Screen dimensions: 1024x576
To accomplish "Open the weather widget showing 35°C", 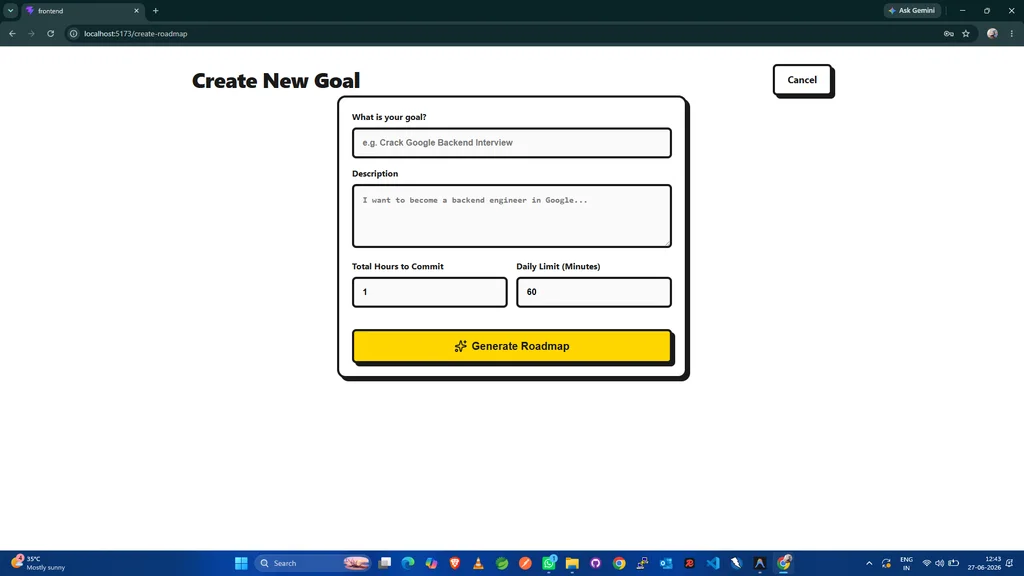I will [x=39, y=563].
